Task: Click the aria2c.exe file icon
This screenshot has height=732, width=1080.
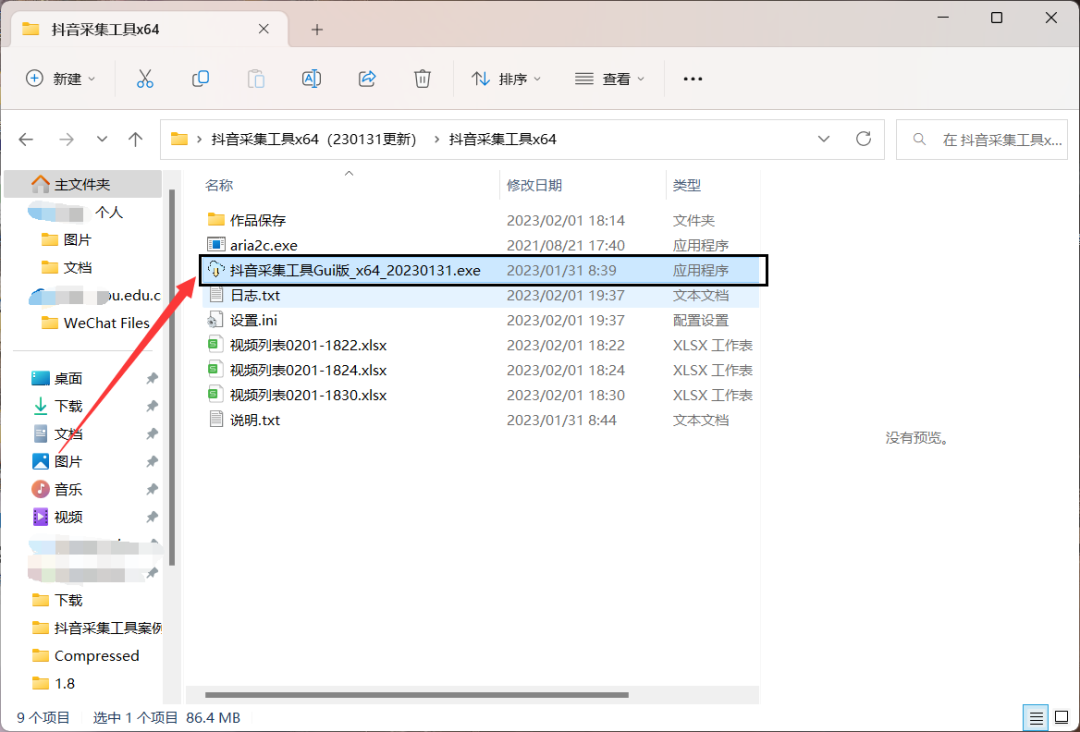Action: click(x=216, y=245)
